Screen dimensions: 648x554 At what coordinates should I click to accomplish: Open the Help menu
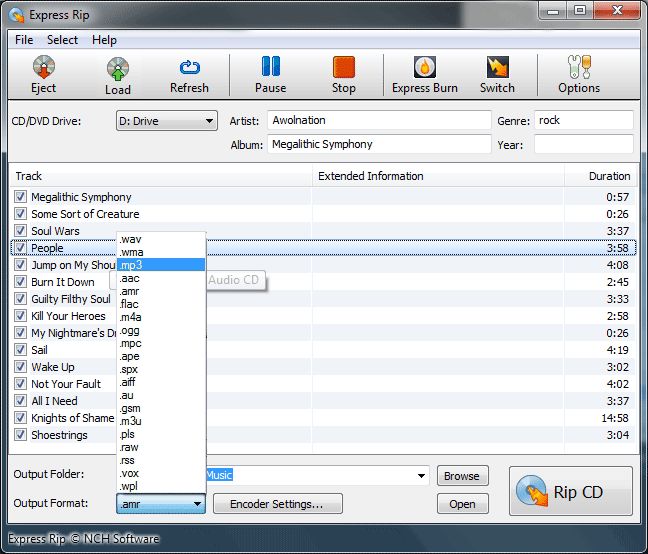tap(104, 40)
